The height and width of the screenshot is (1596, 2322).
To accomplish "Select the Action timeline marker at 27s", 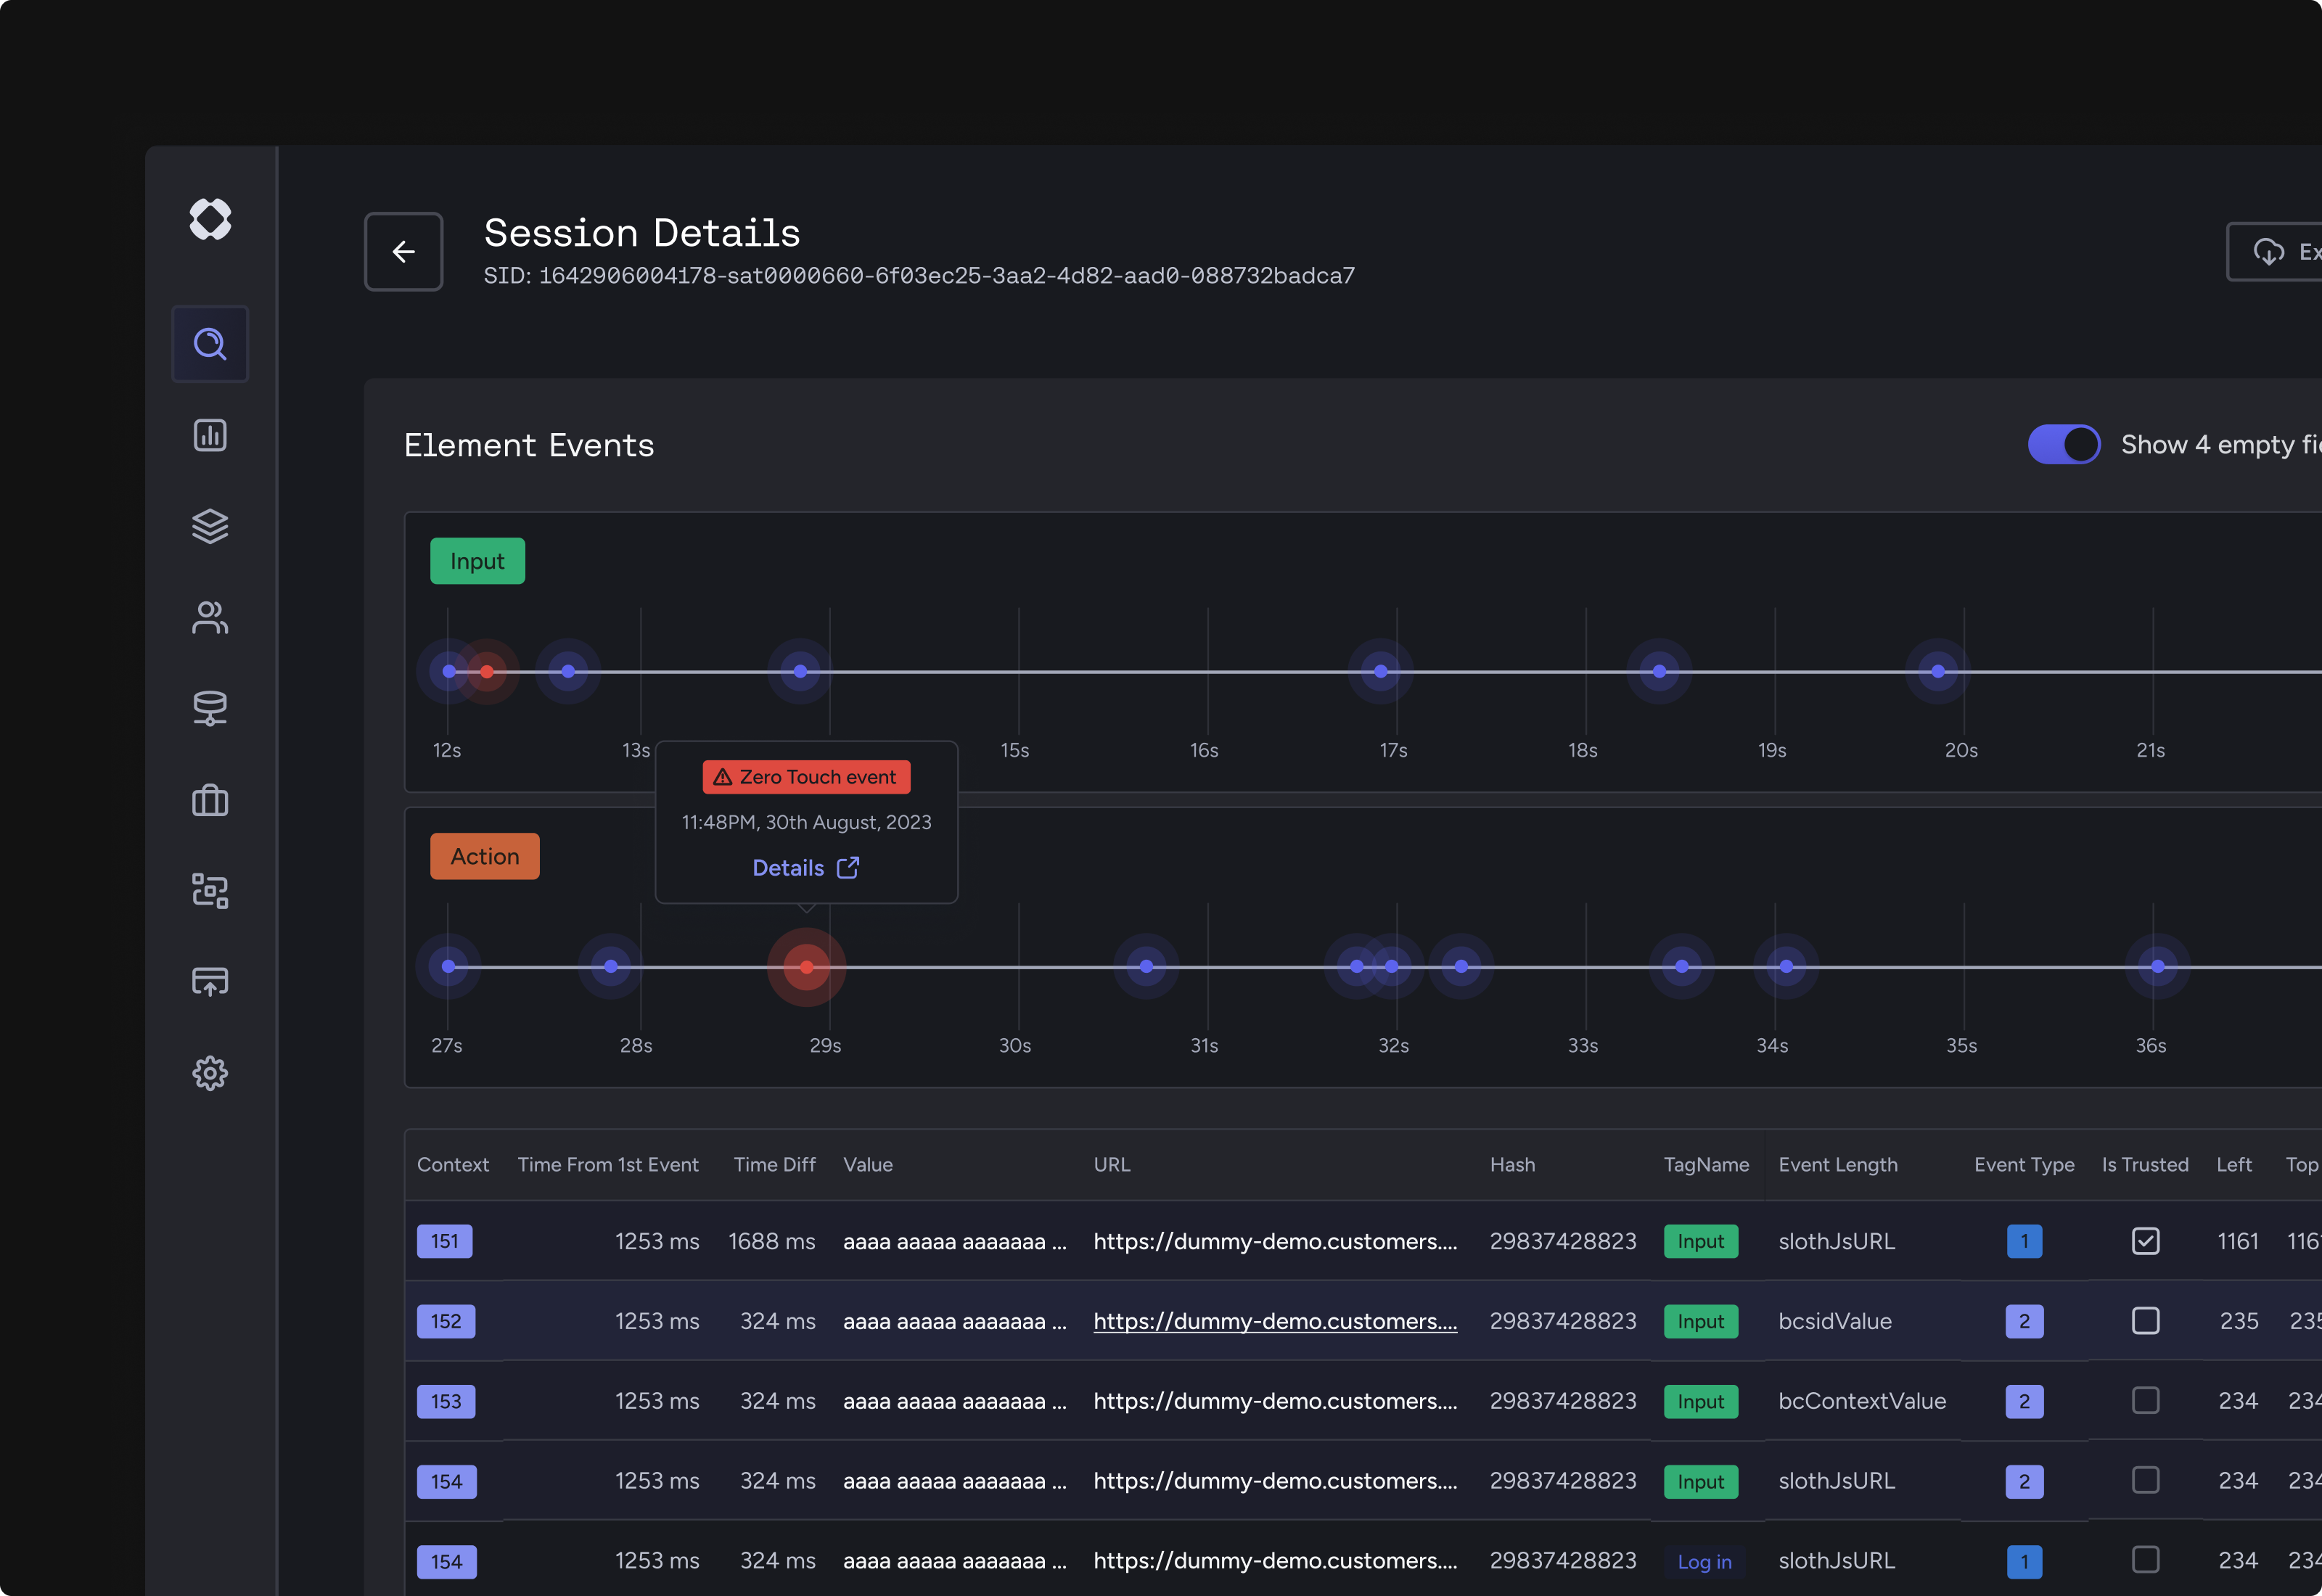I will click(449, 966).
